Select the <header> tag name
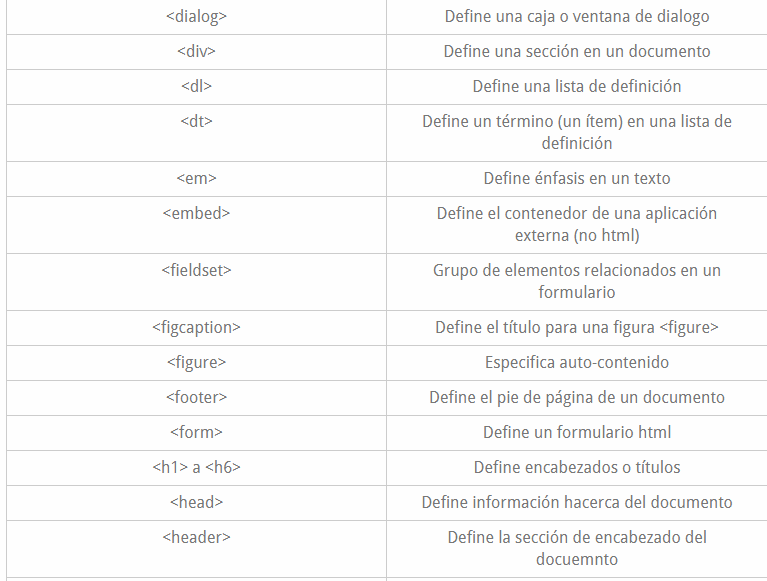Screen dimensions: 767x581 tap(196, 538)
